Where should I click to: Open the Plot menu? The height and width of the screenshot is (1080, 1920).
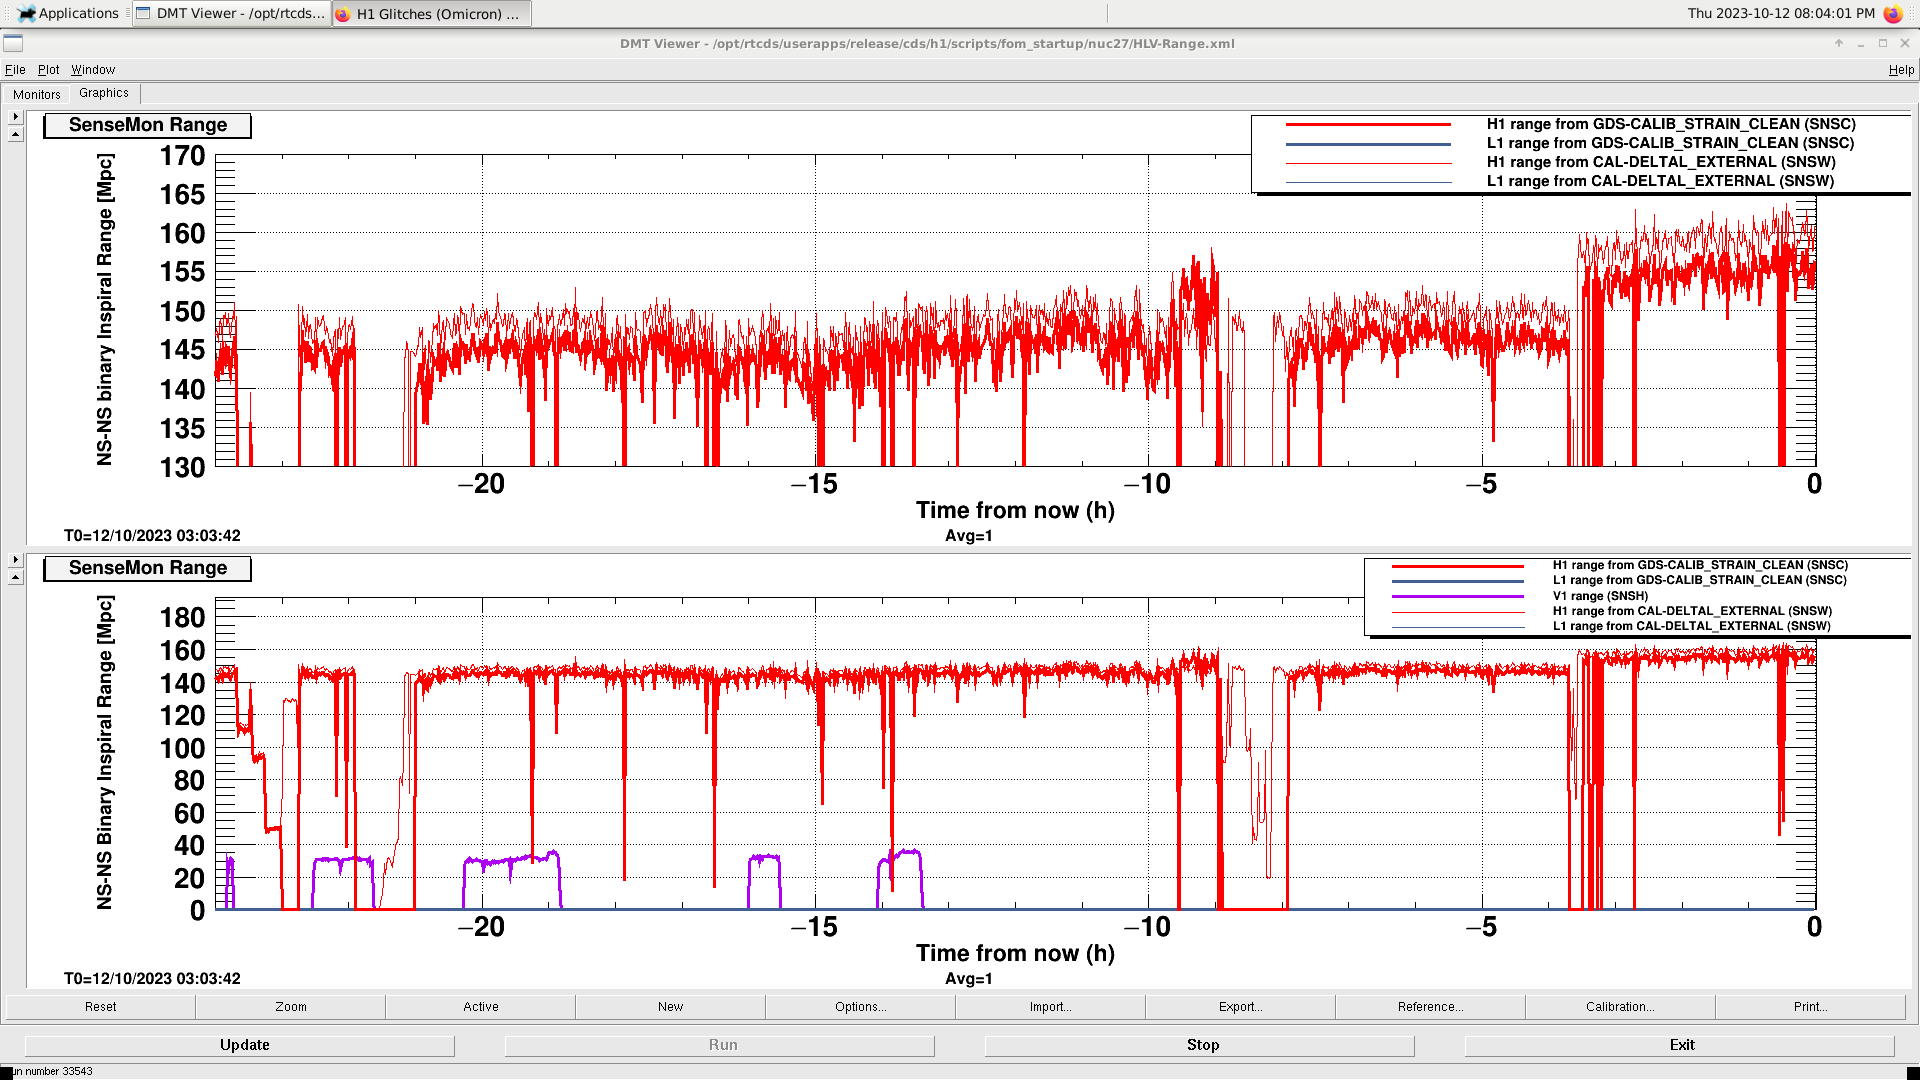point(48,70)
